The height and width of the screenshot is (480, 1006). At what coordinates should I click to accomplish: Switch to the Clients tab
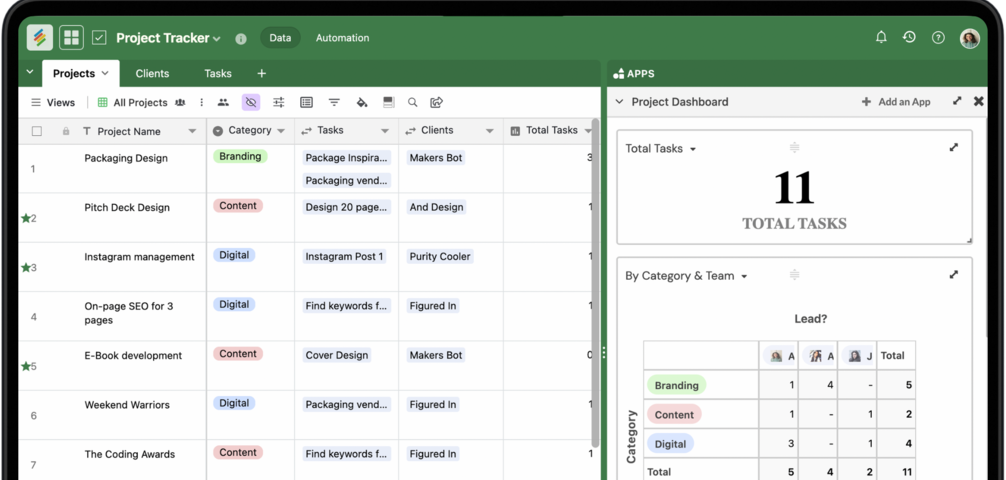point(152,73)
